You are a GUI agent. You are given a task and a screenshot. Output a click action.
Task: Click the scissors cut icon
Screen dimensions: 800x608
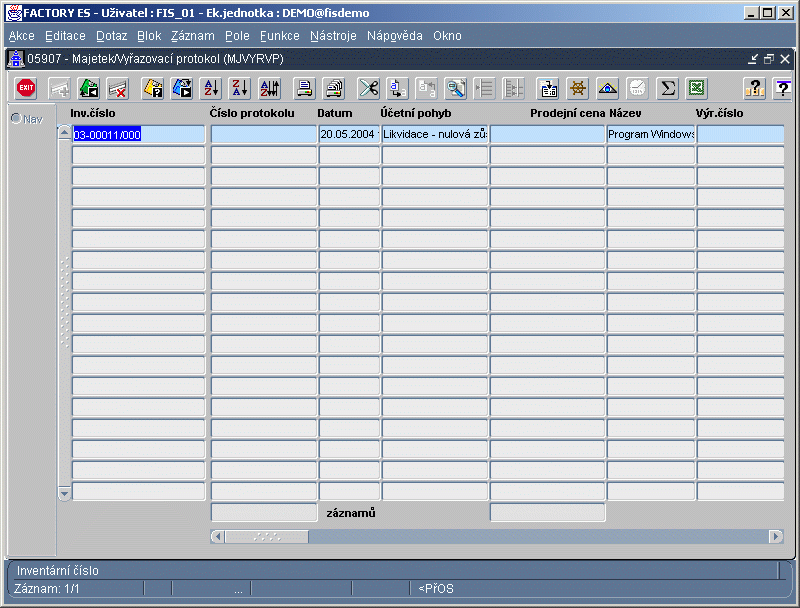pos(368,88)
